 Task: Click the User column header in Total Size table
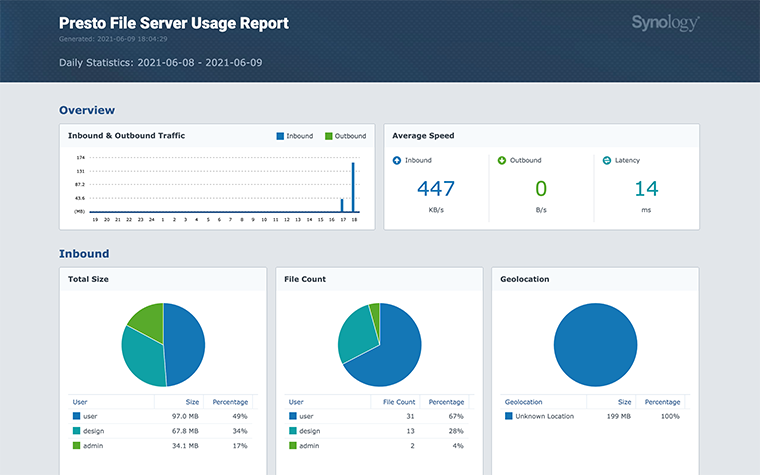(x=80, y=401)
